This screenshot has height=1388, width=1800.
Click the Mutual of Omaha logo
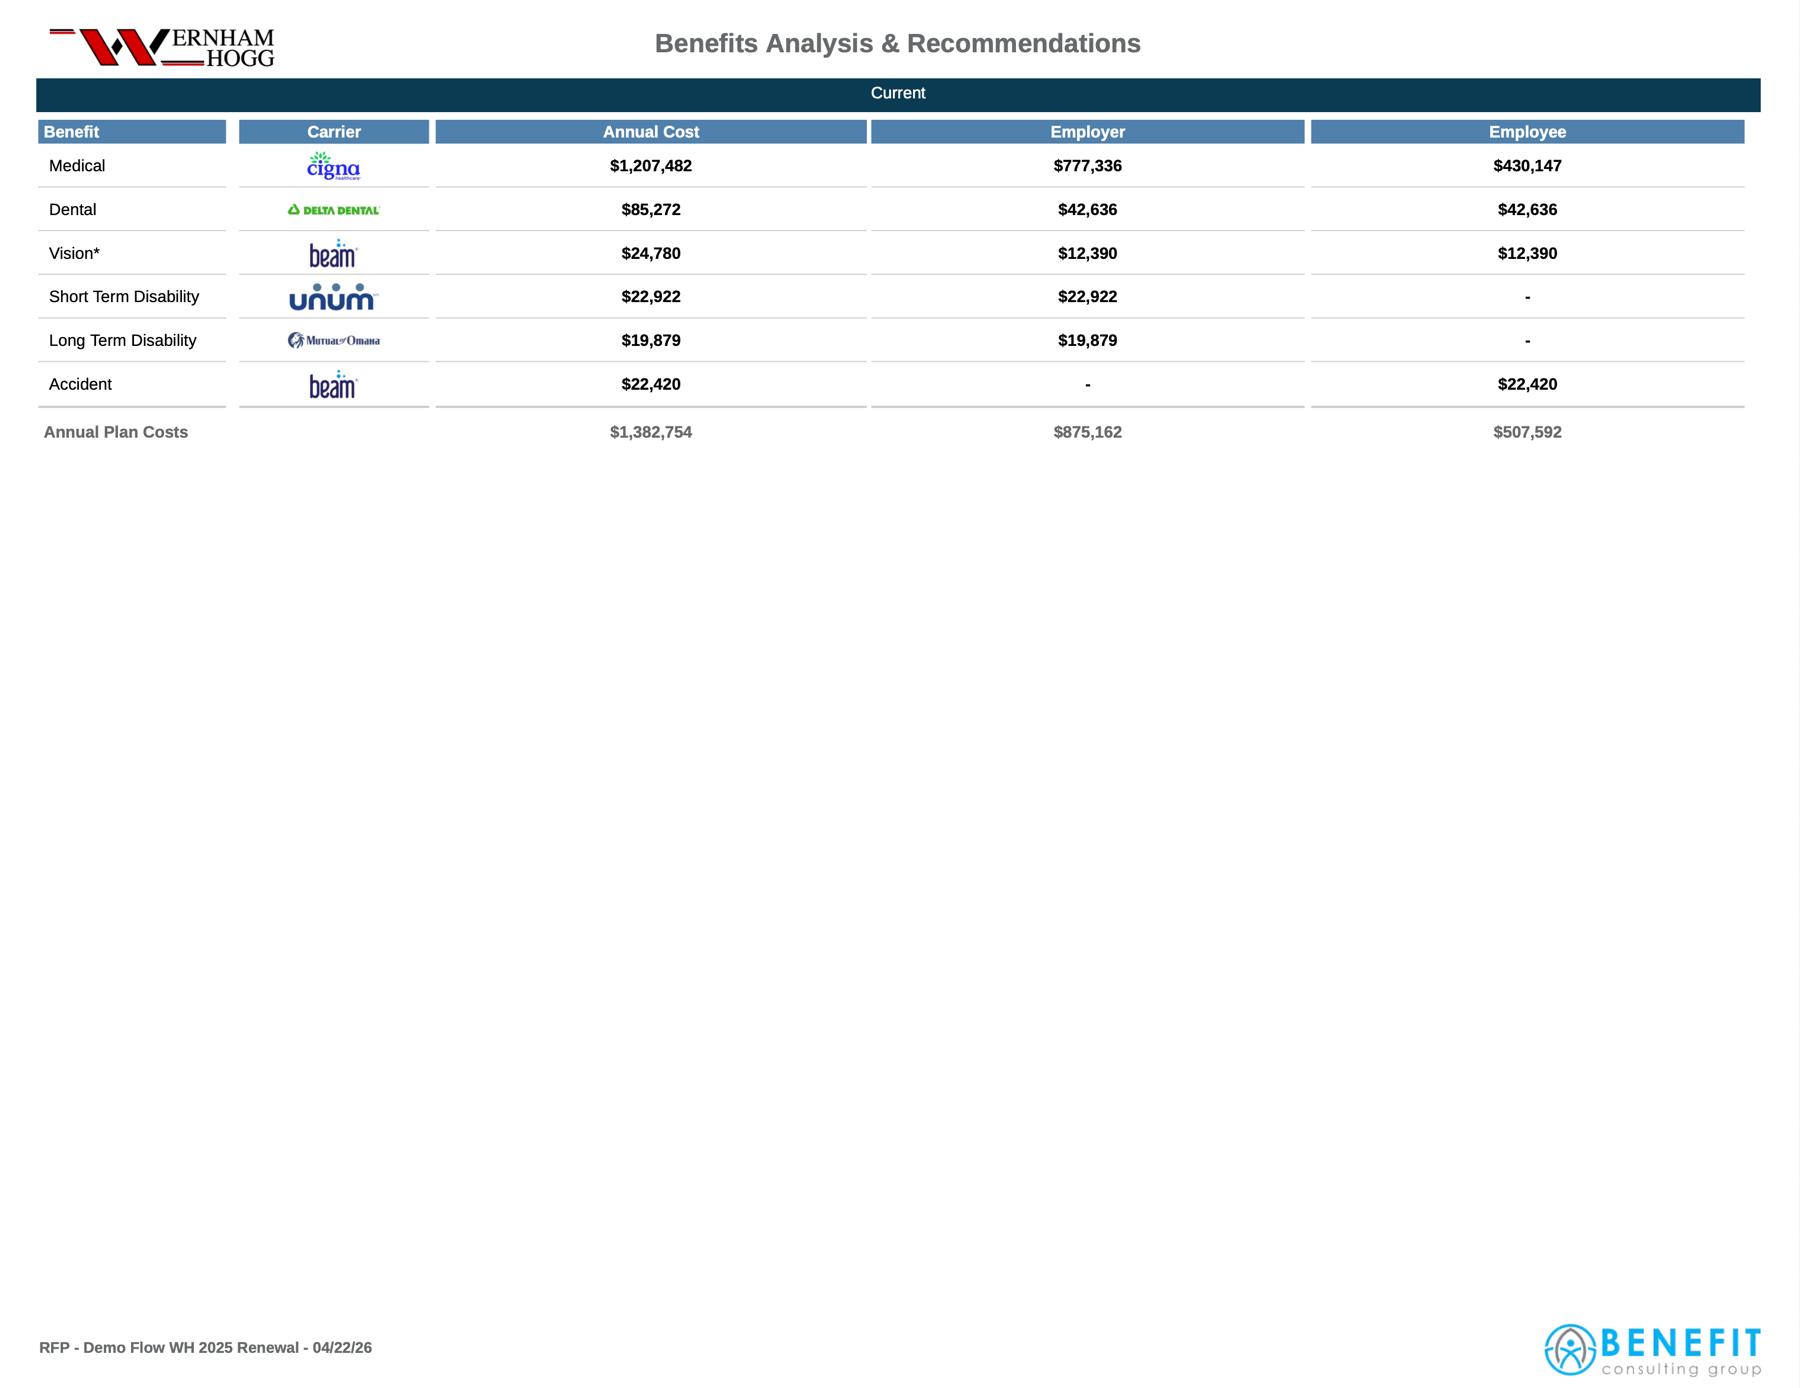coord(333,341)
